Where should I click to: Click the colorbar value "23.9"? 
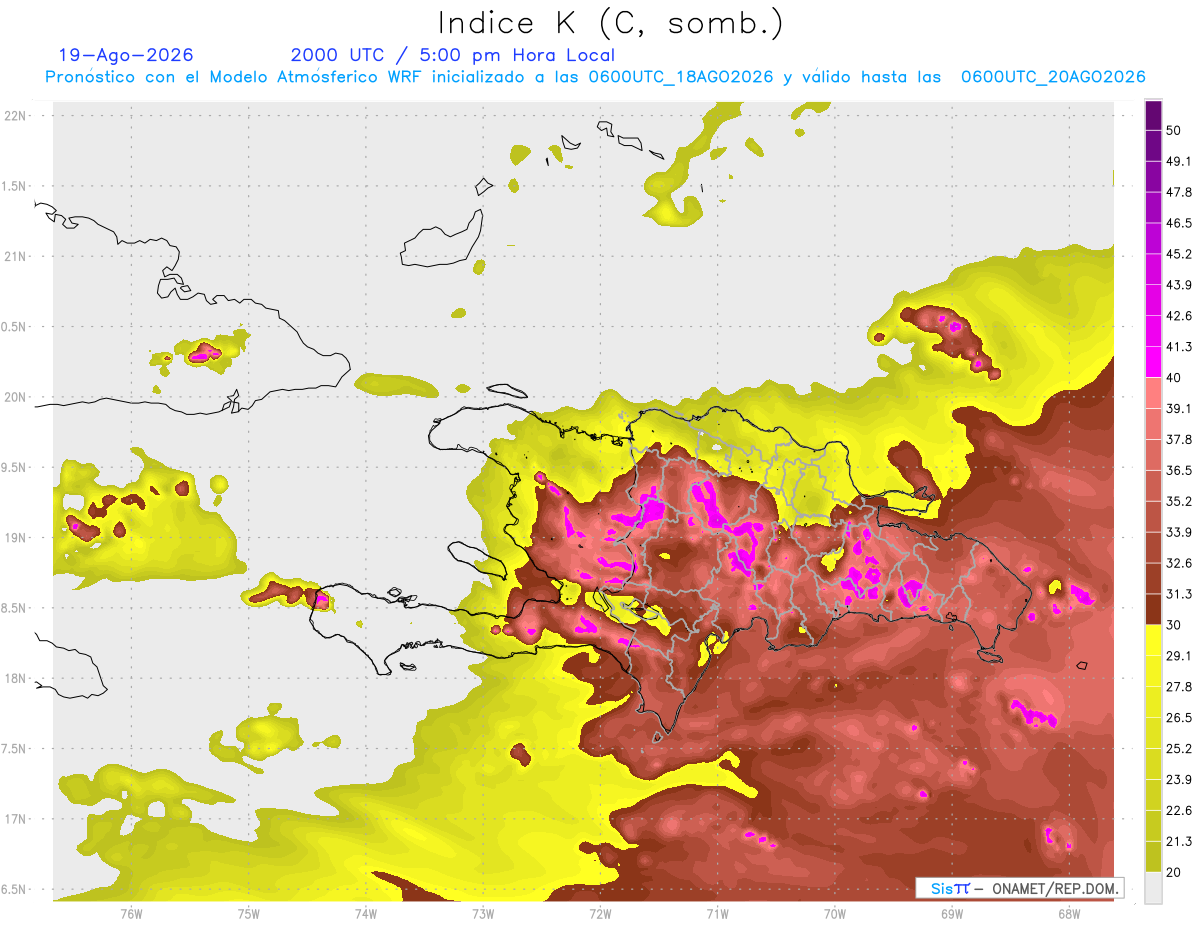[1179, 780]
